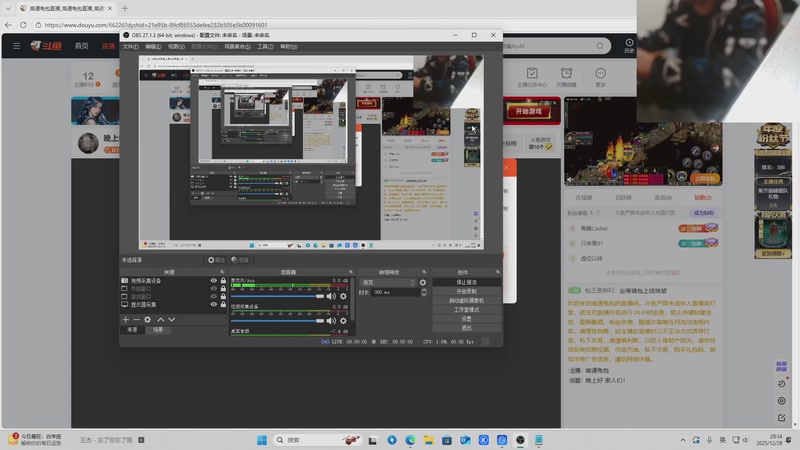The image size is (800, 450).
Task: Open the 编辑(E) menu in OBS
Action: click(x=153, y=46)
